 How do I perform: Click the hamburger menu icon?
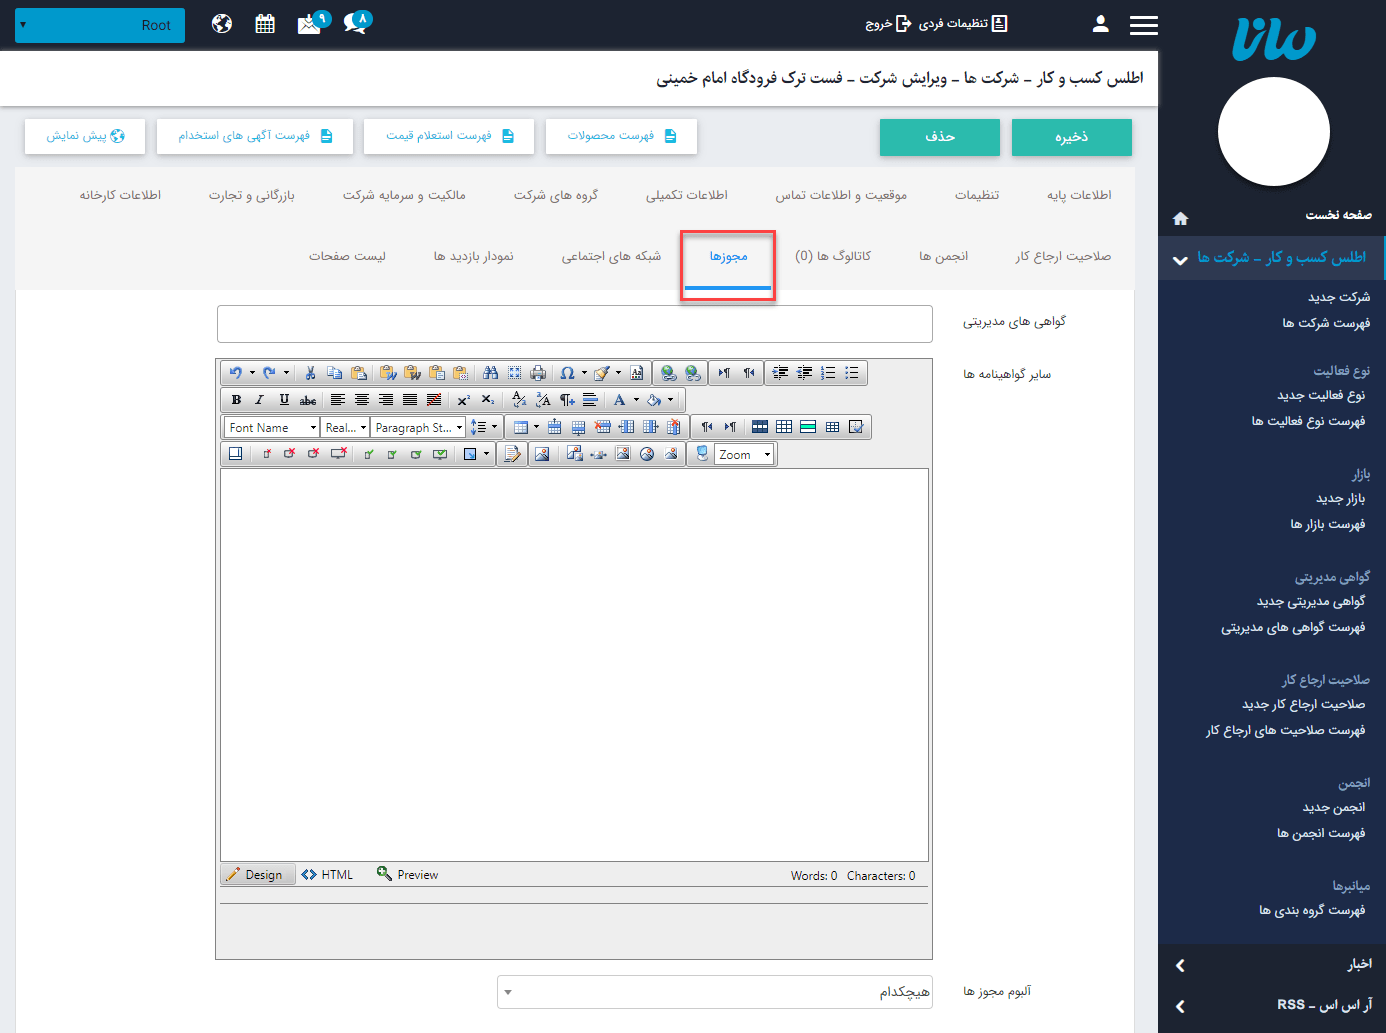click(x=1143, y=25)
